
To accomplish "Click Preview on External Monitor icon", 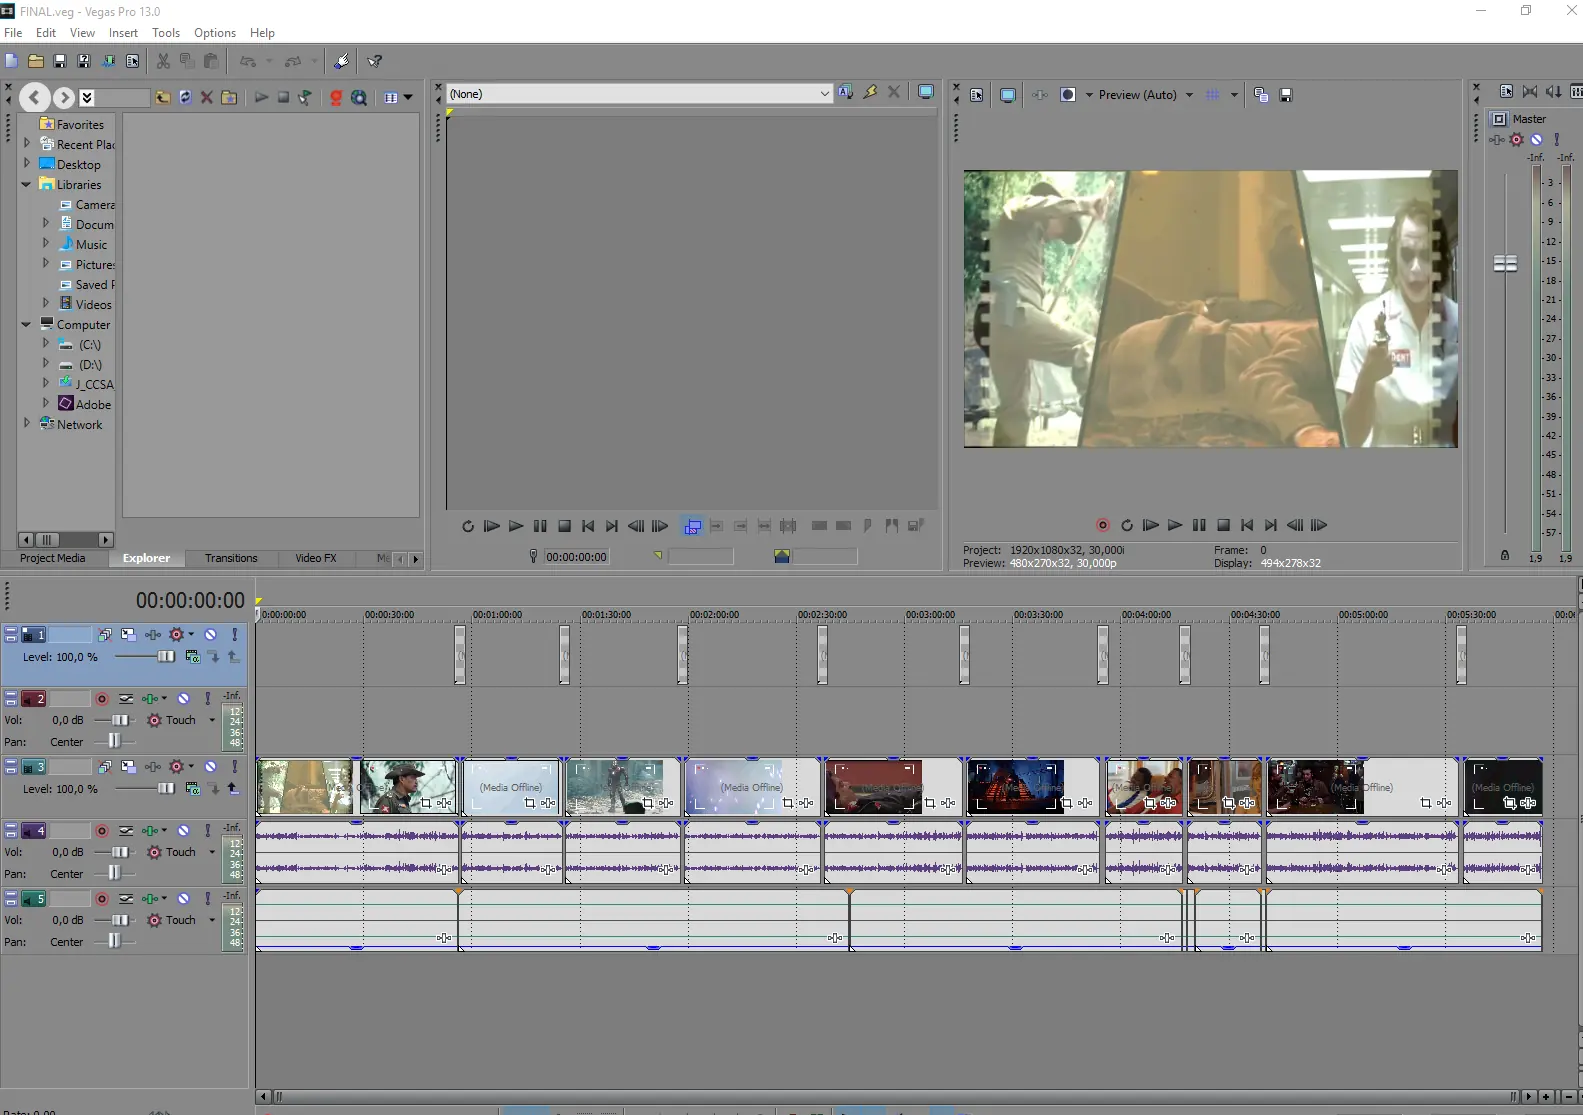I will tap(1008, 95).
